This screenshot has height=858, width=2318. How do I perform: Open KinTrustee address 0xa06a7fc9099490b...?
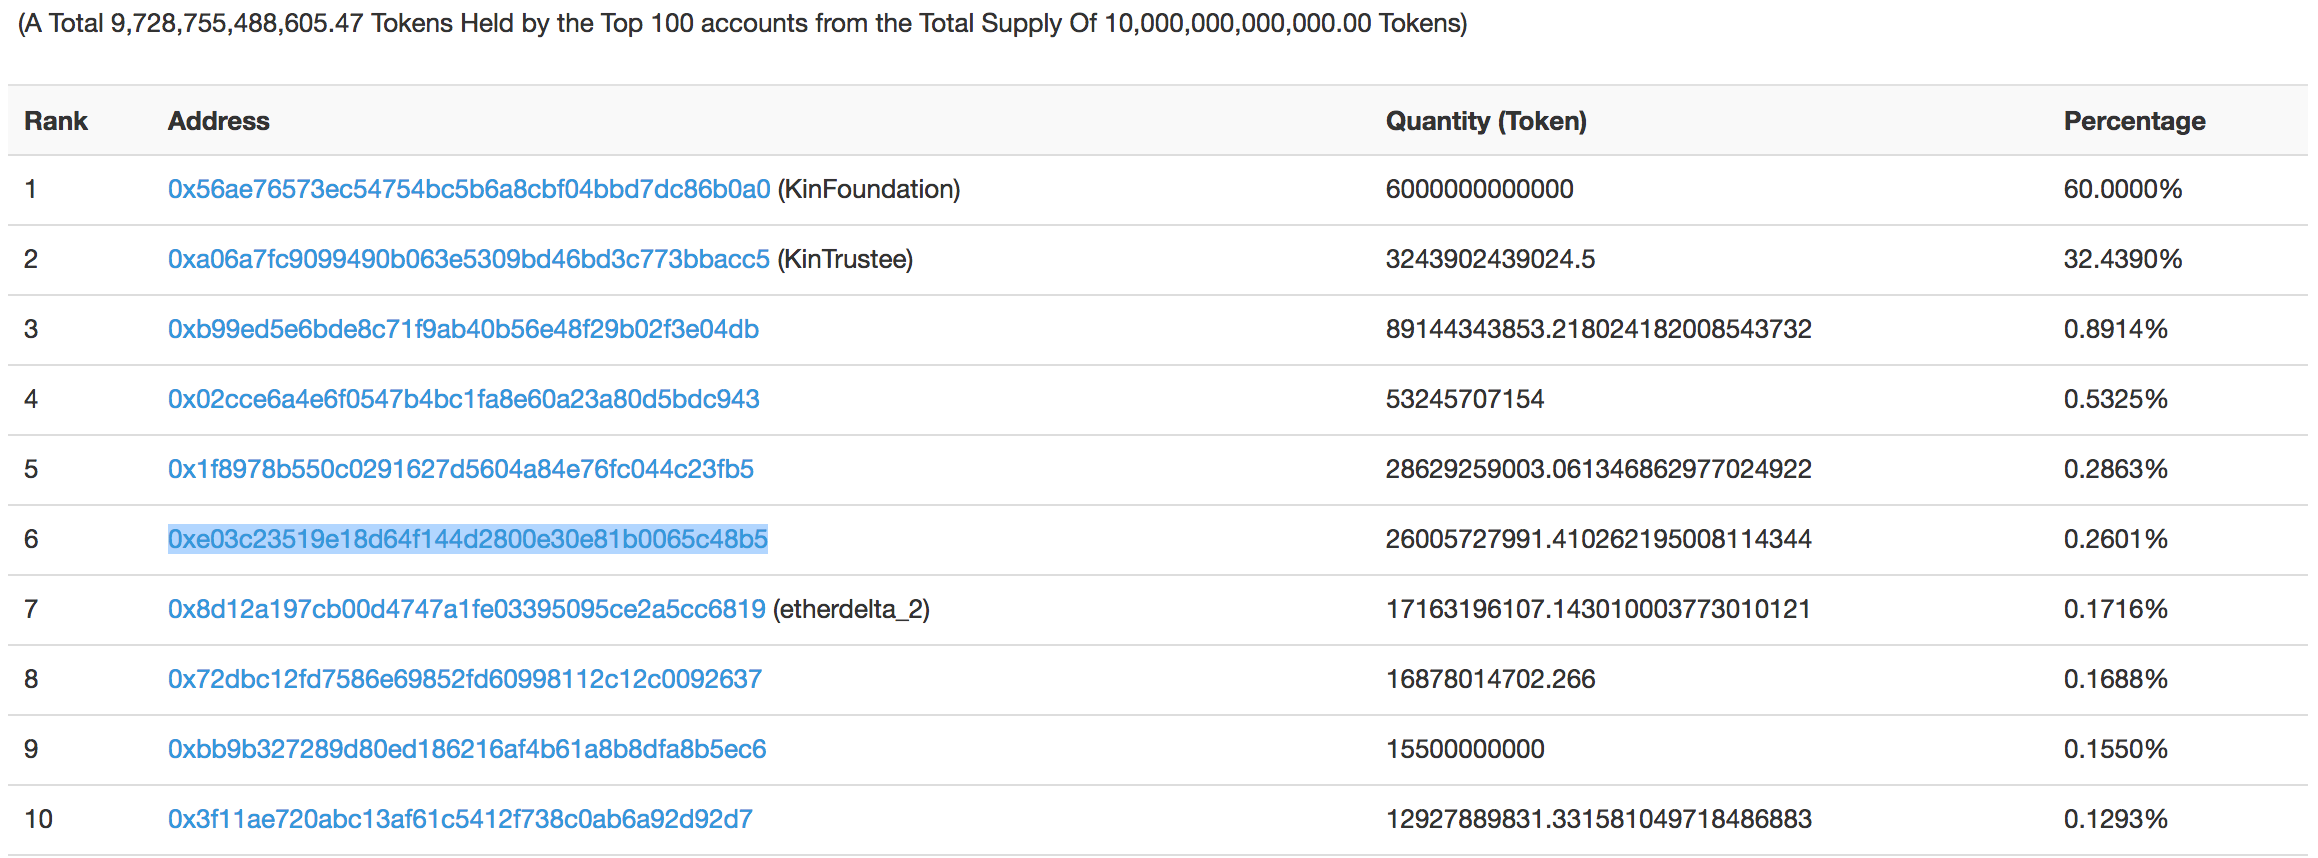(x=469, y=259)
